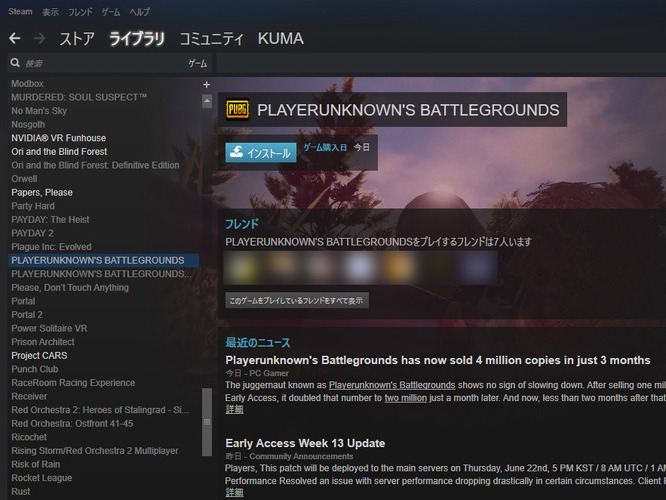Select Papers, Please in list

coord(42,192)
